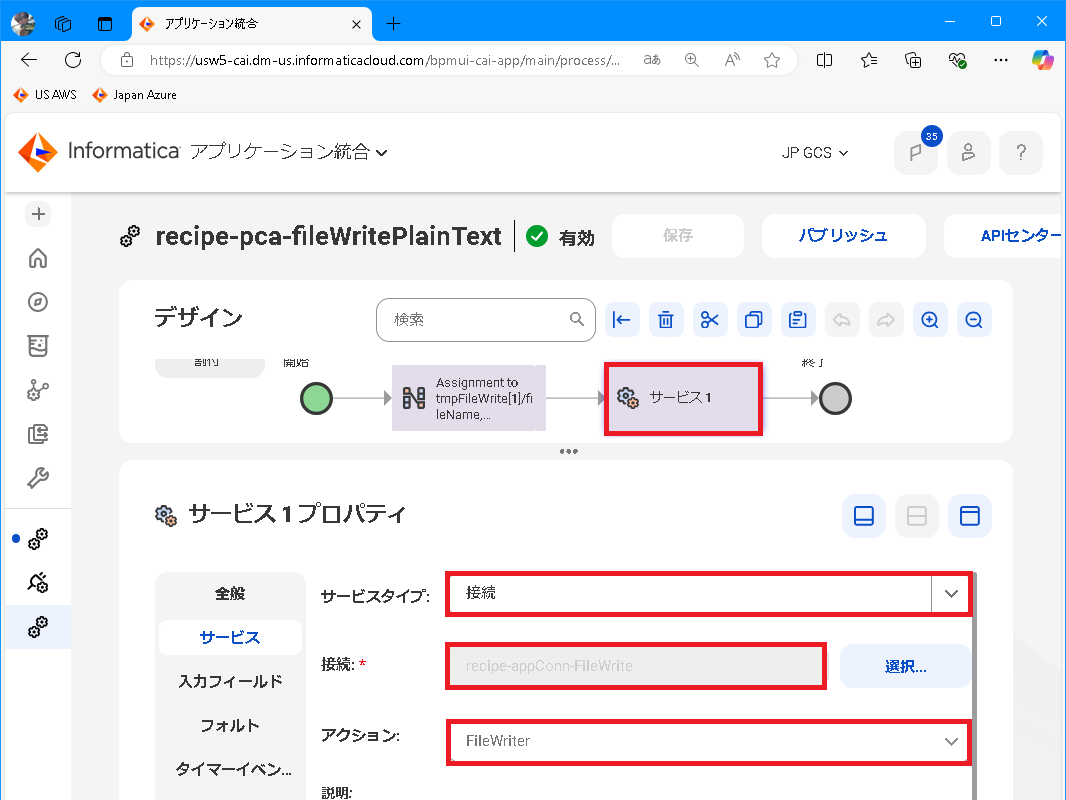The width and height of the screenshot is (1066, 800).
Task: Open the browser split screen icon
Action: point(824,60)
